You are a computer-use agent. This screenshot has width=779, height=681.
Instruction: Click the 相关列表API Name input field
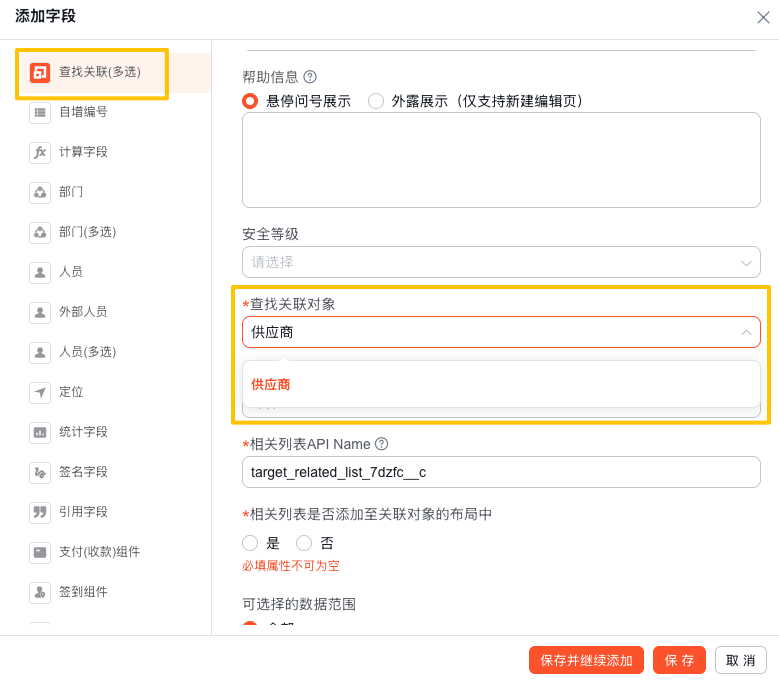click(501, 472)
